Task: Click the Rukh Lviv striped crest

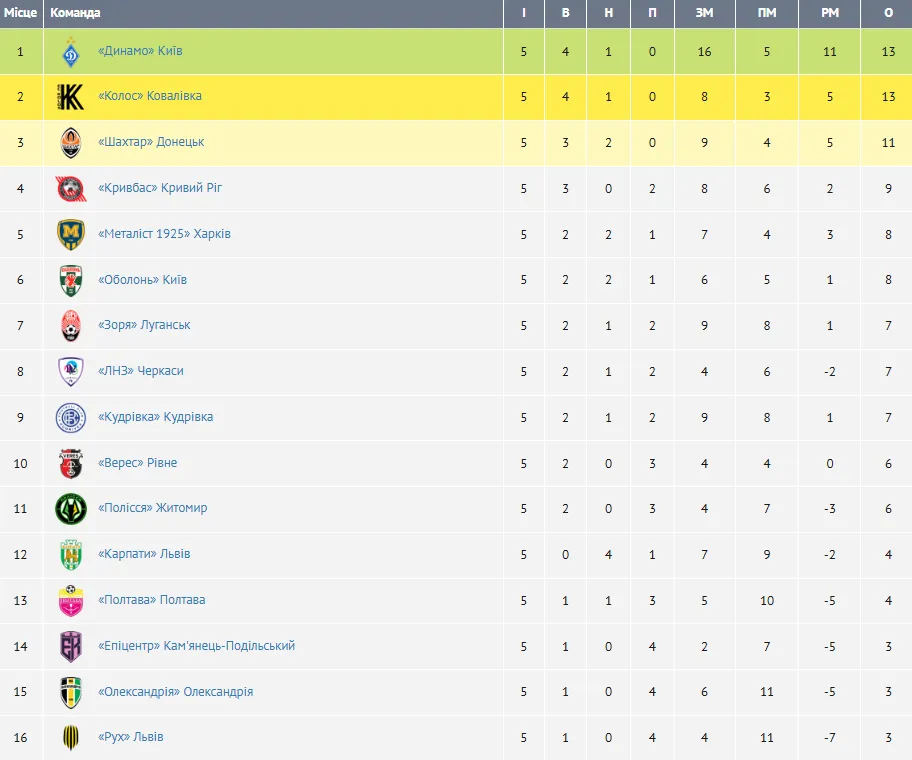Action: 71,738
